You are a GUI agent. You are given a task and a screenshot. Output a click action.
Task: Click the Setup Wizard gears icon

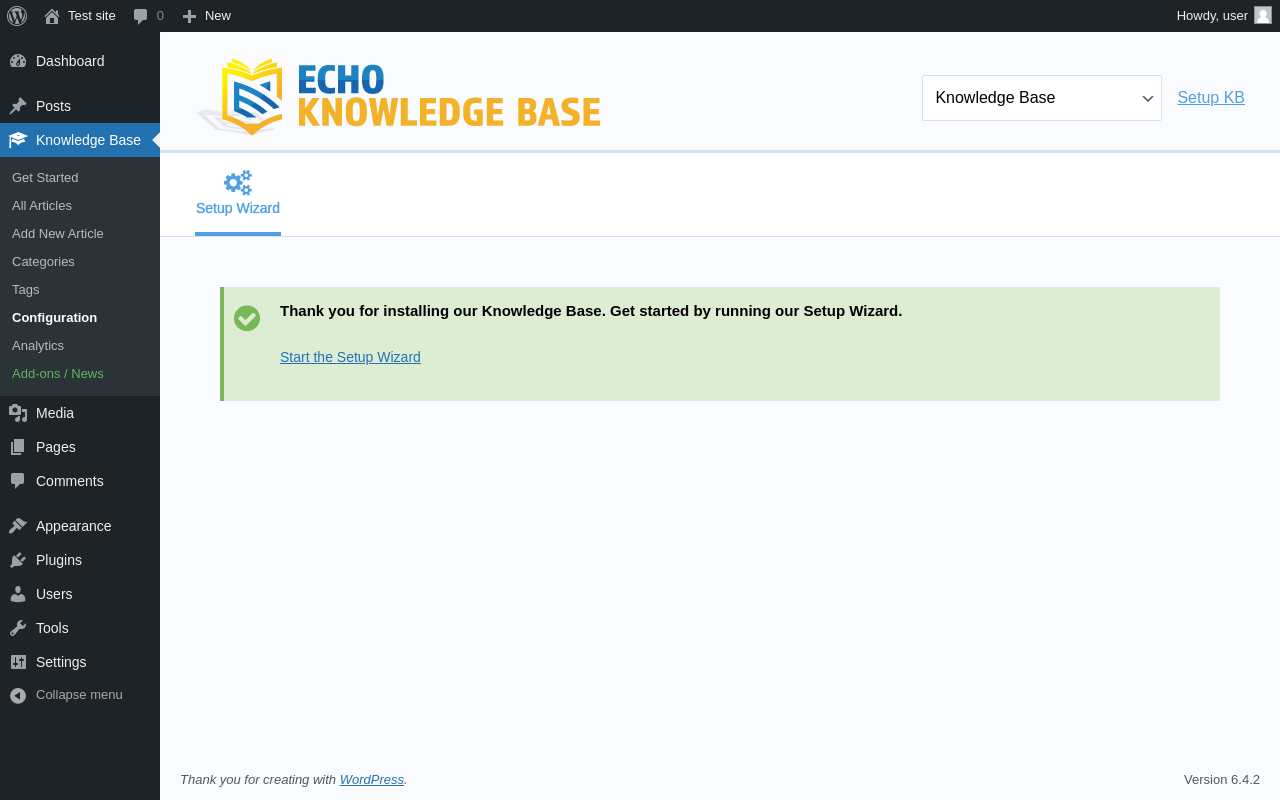(x=238, y=182)
